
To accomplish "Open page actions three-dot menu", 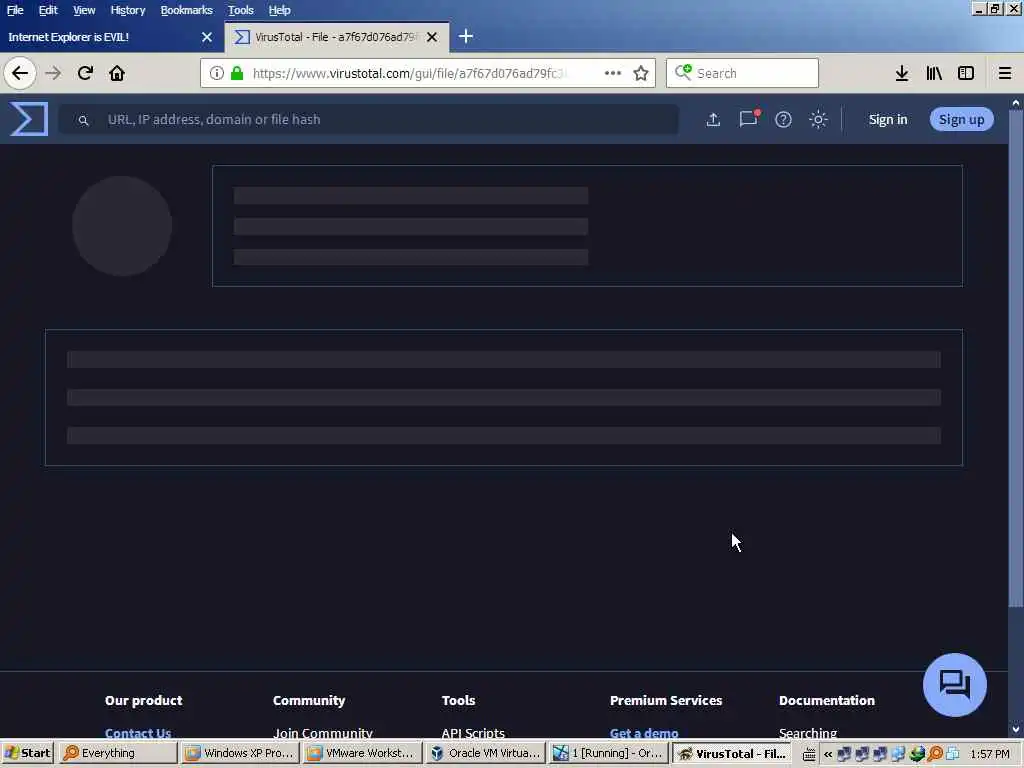I will pyautogui.click(x=613, y=73).
